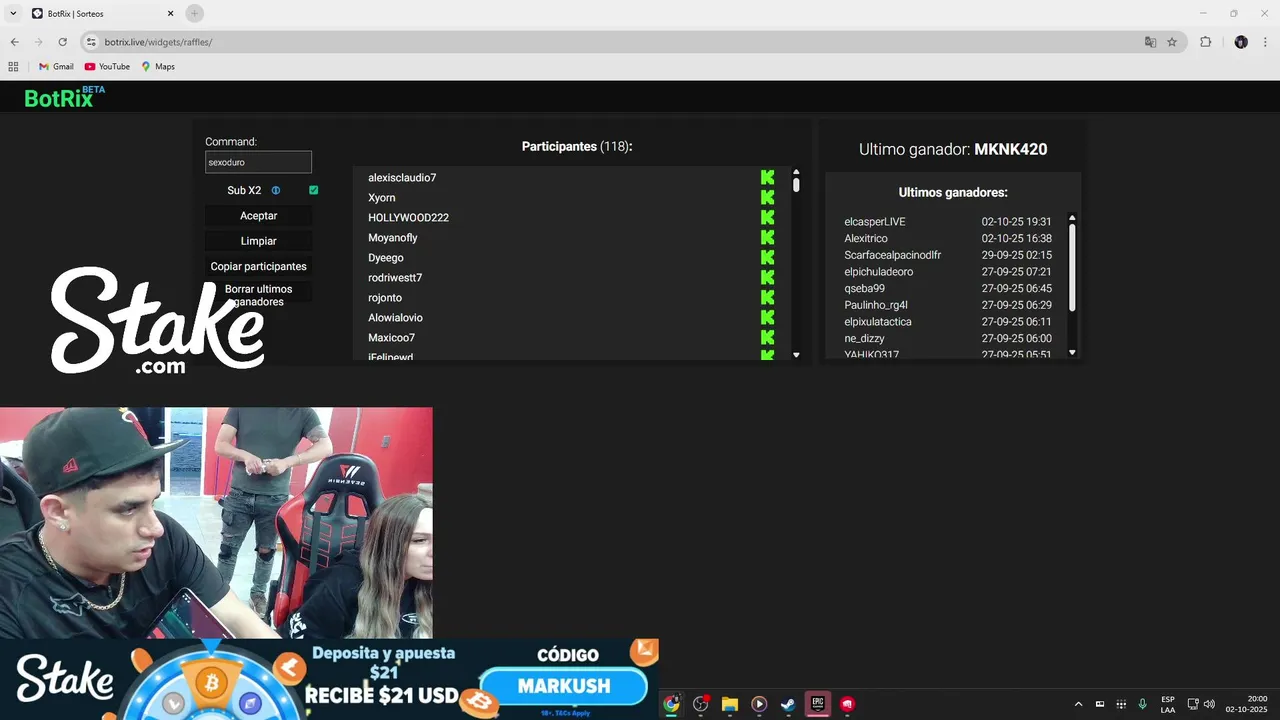Image resolution: width=1280 pixels, height=720 pixels.
Task: Open a new browser tab
Action: 194,13
